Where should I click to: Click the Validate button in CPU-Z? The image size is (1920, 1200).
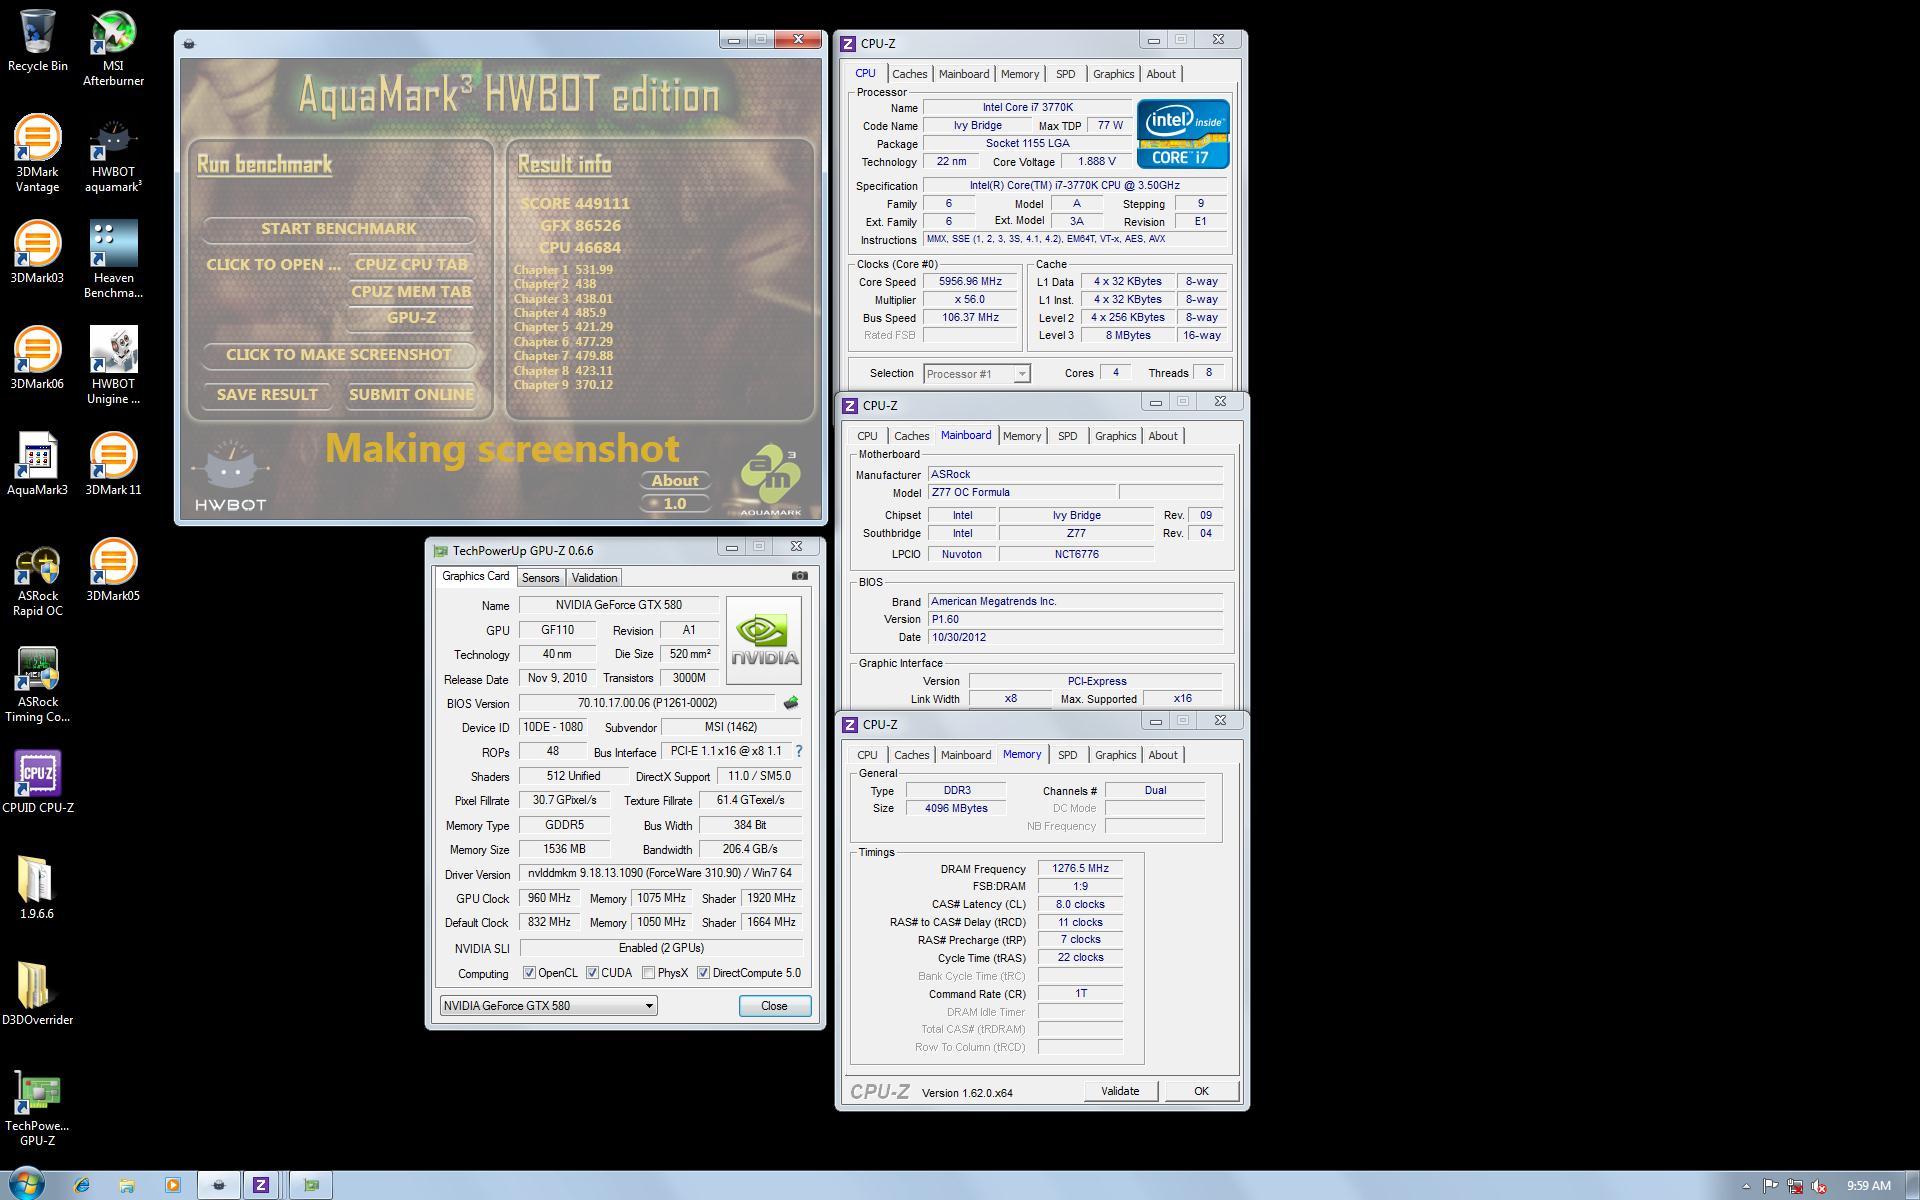pos(1120,1091)
